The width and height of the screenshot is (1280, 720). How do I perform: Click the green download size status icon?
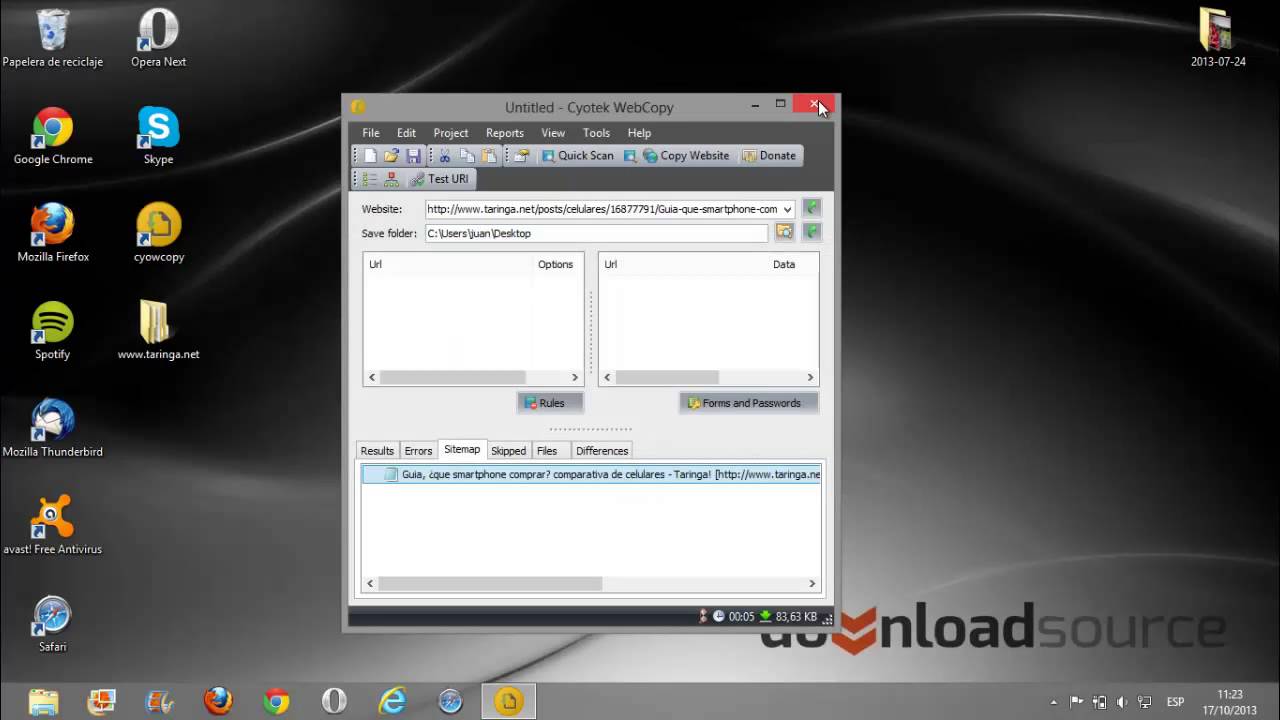[766, 617]
